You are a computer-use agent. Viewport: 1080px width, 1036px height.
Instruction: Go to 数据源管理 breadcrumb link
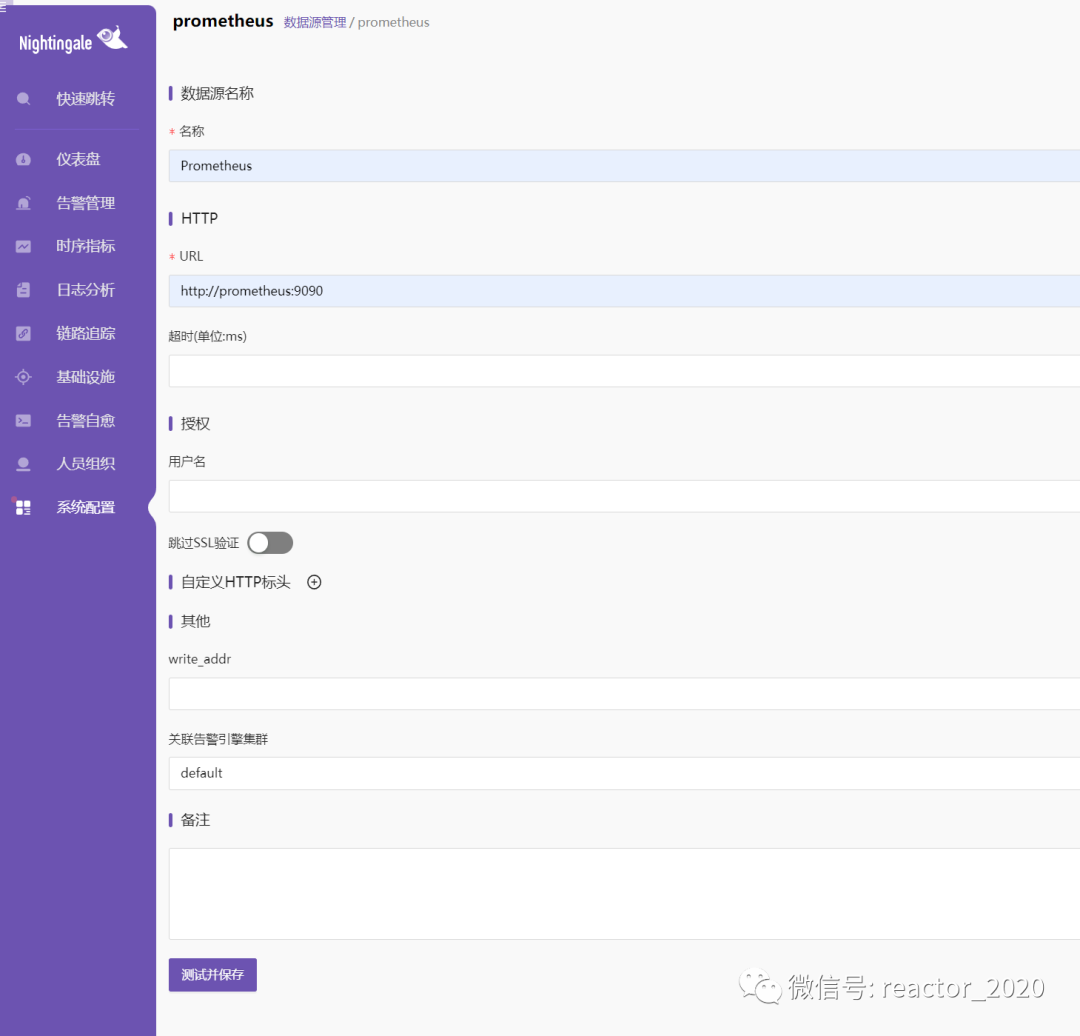coord(315,22)
